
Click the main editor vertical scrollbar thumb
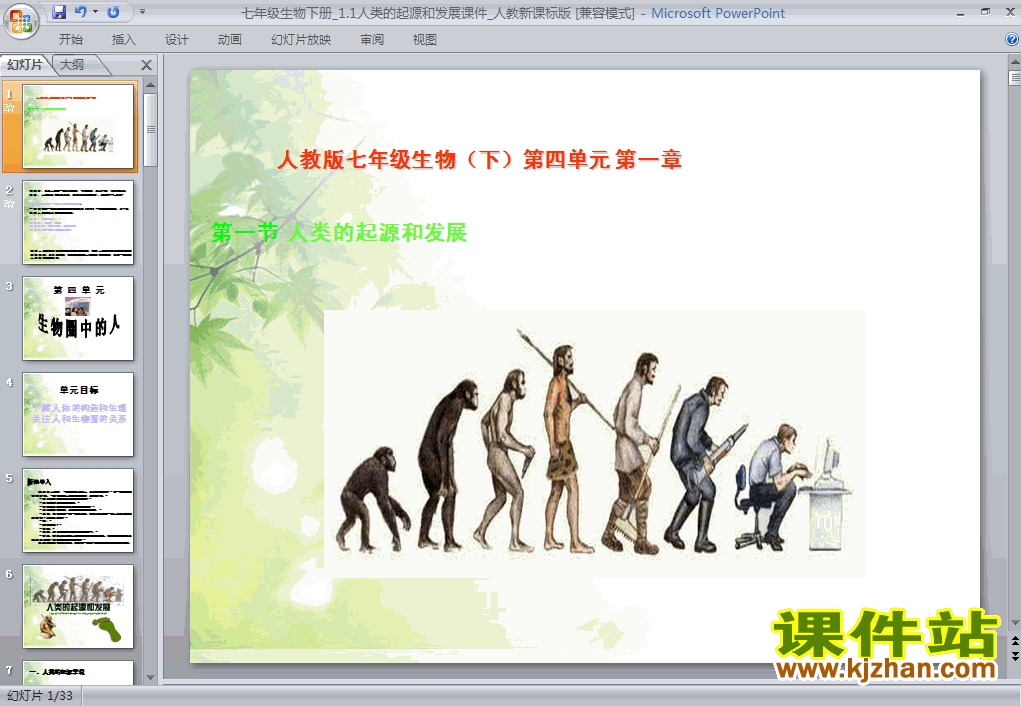tap(1014, 78)
